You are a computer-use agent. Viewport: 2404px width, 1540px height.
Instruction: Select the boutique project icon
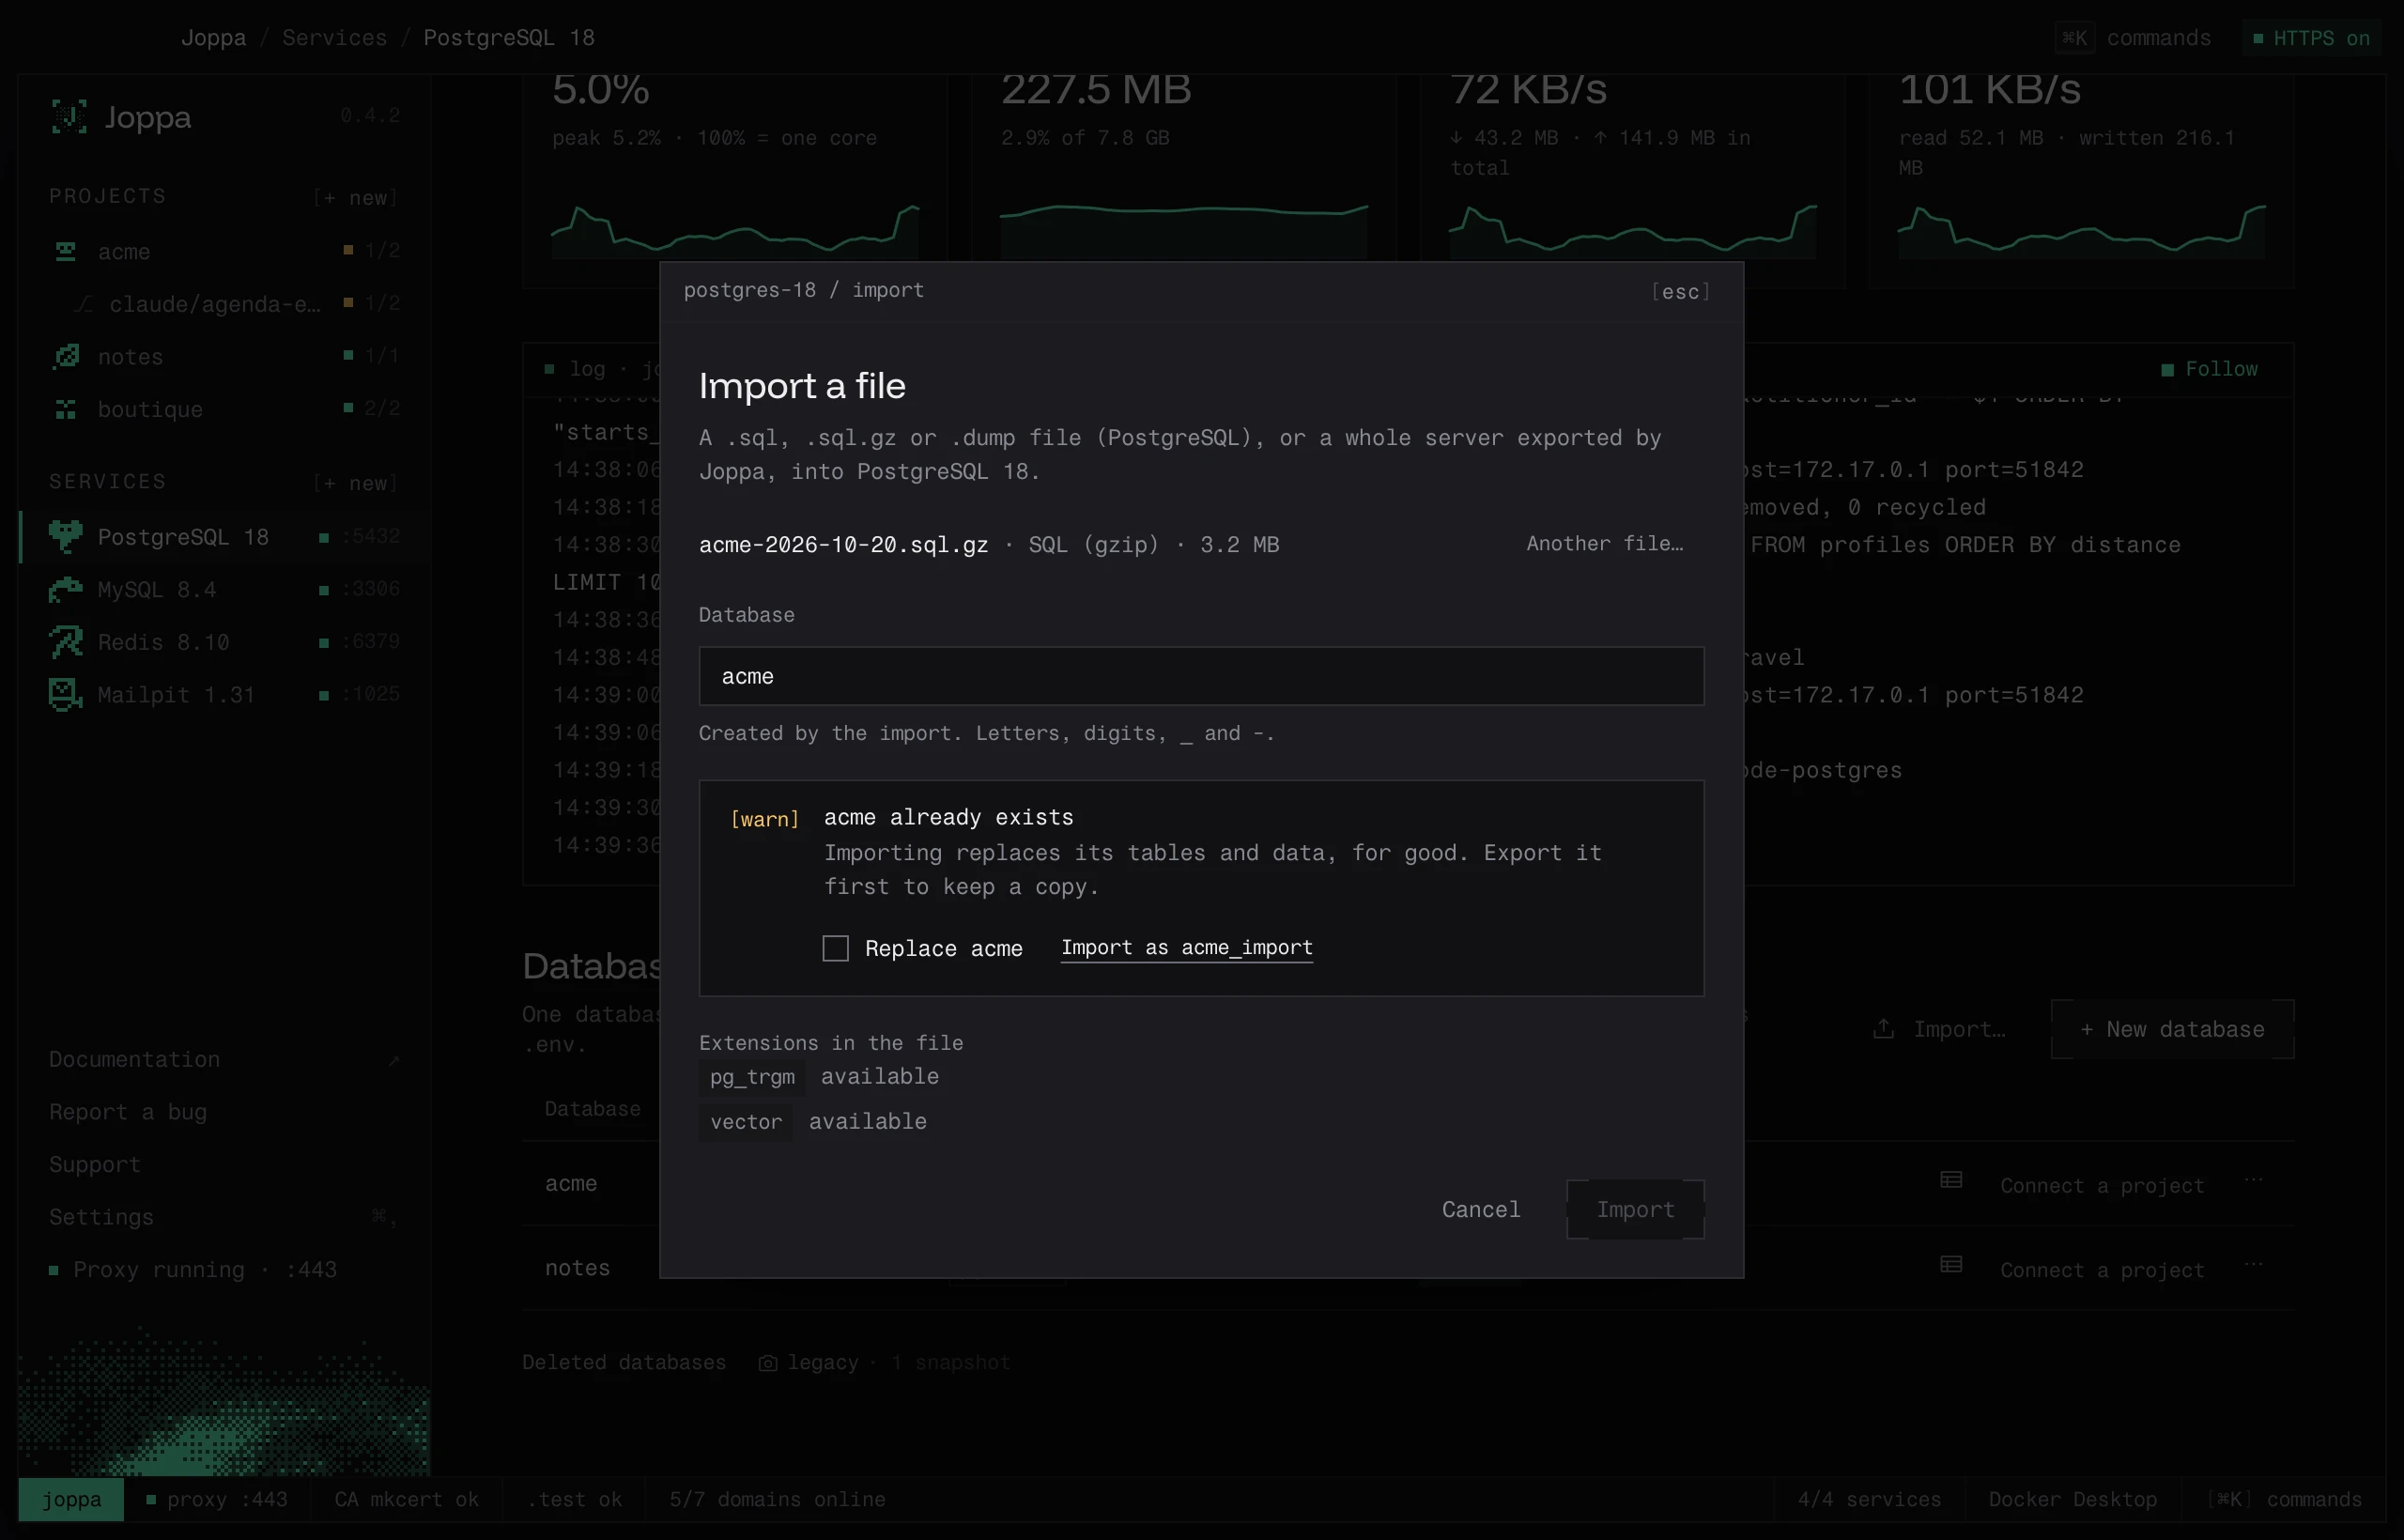pyautogui.click(x=66, y=409)
